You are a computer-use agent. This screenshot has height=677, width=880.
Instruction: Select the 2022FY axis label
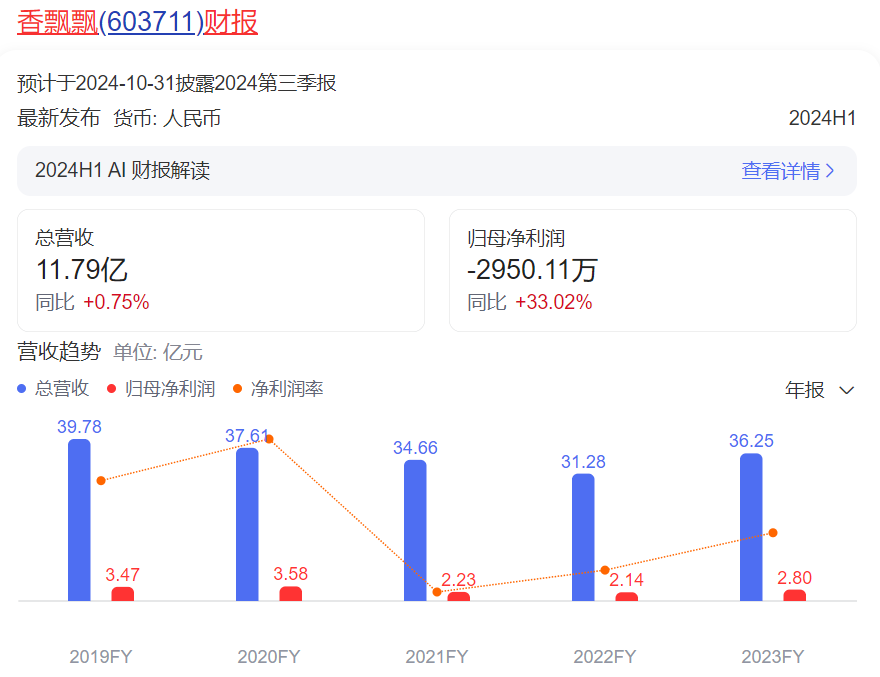click(604, 657)
